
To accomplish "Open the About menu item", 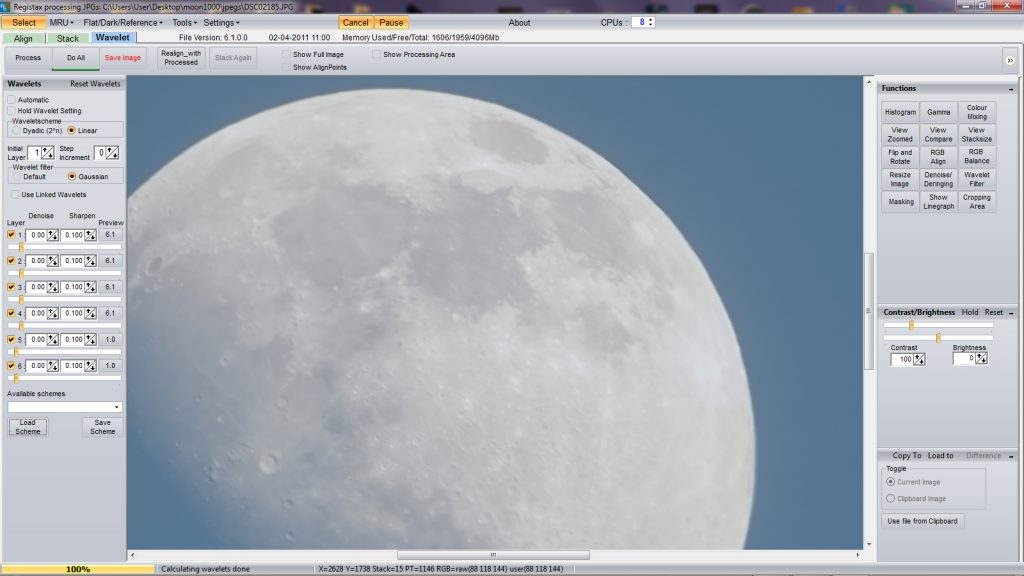I will point(519,23).
